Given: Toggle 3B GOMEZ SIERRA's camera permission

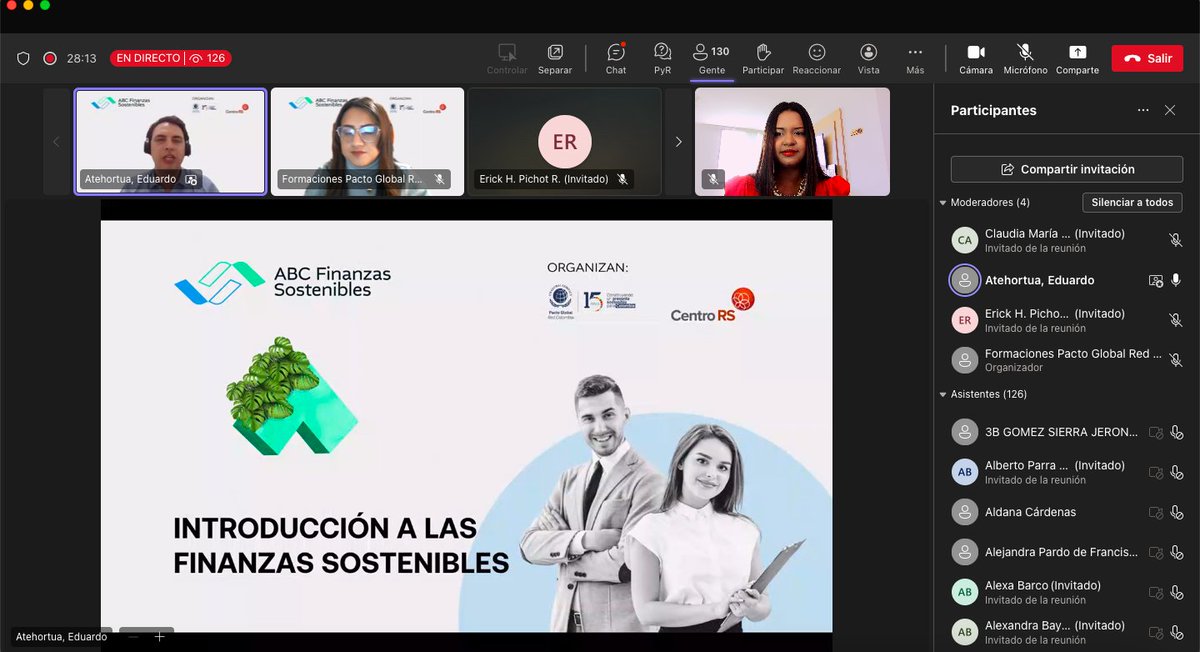Looking at the screenshot, I should pos(1156,432).
